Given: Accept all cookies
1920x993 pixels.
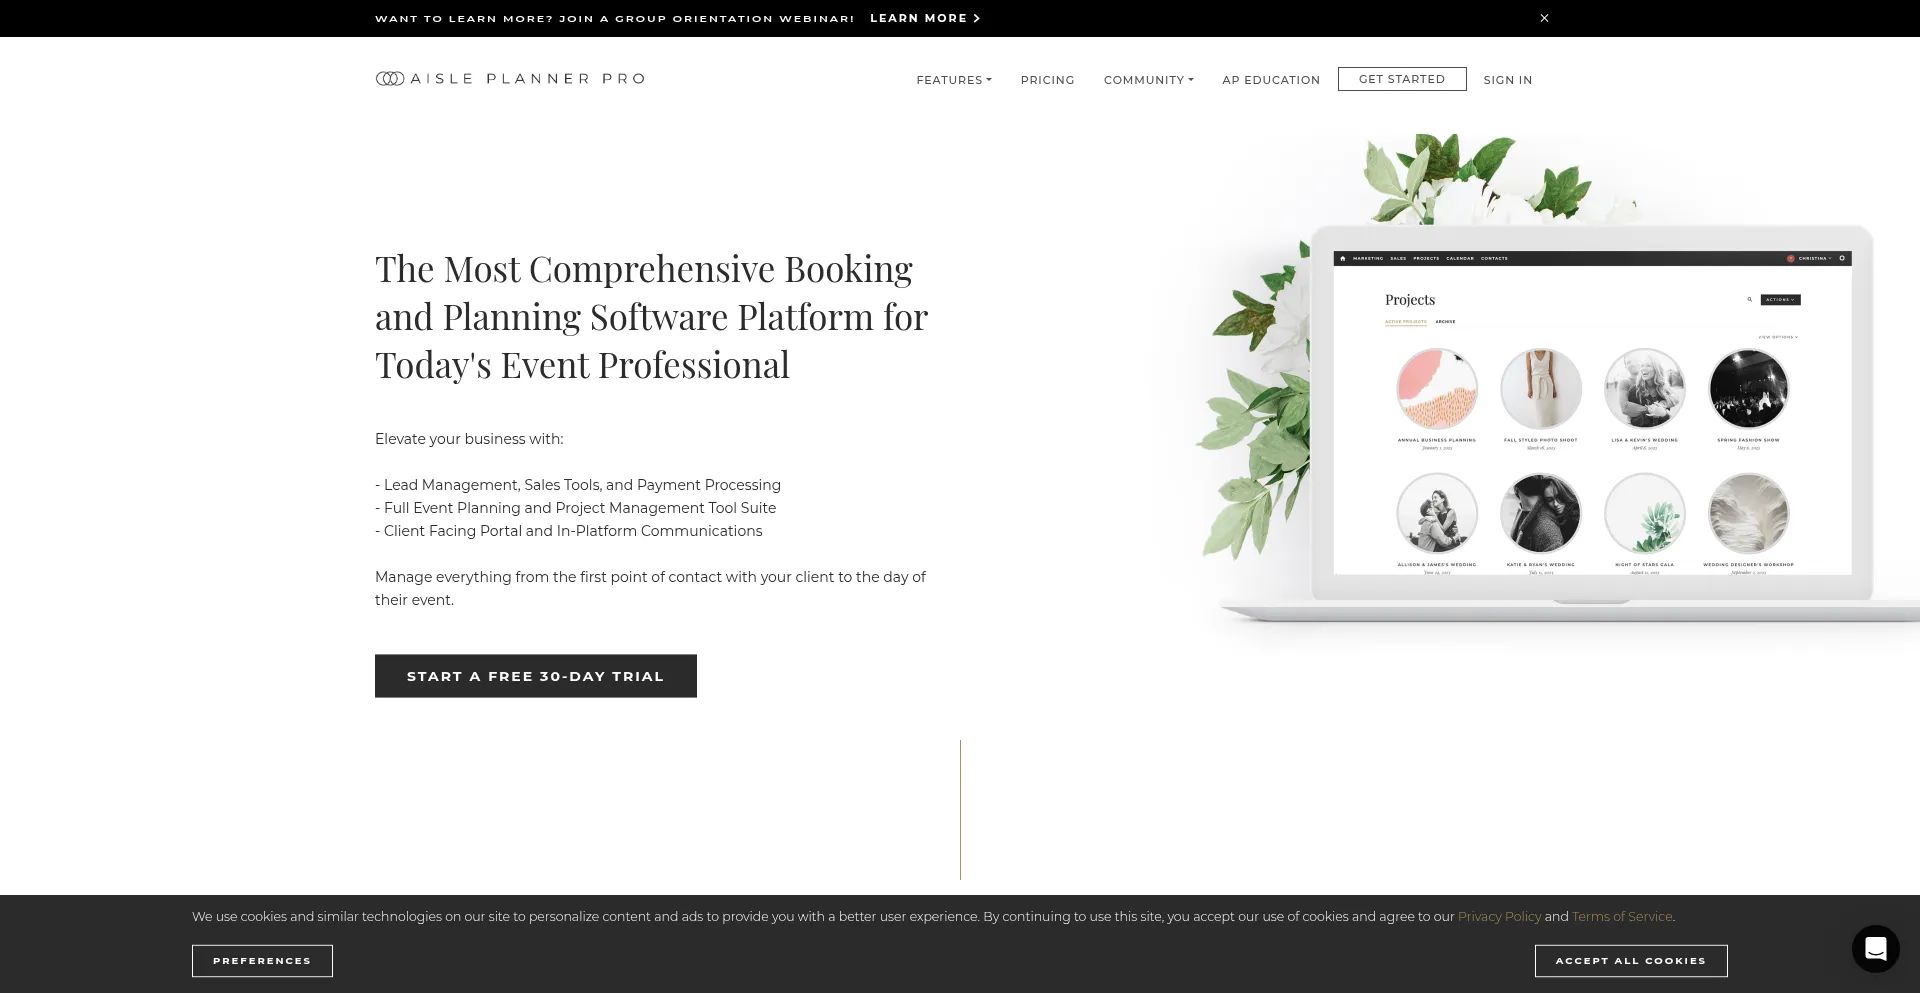Looking at the screenshot, I should coord(1630,961).
